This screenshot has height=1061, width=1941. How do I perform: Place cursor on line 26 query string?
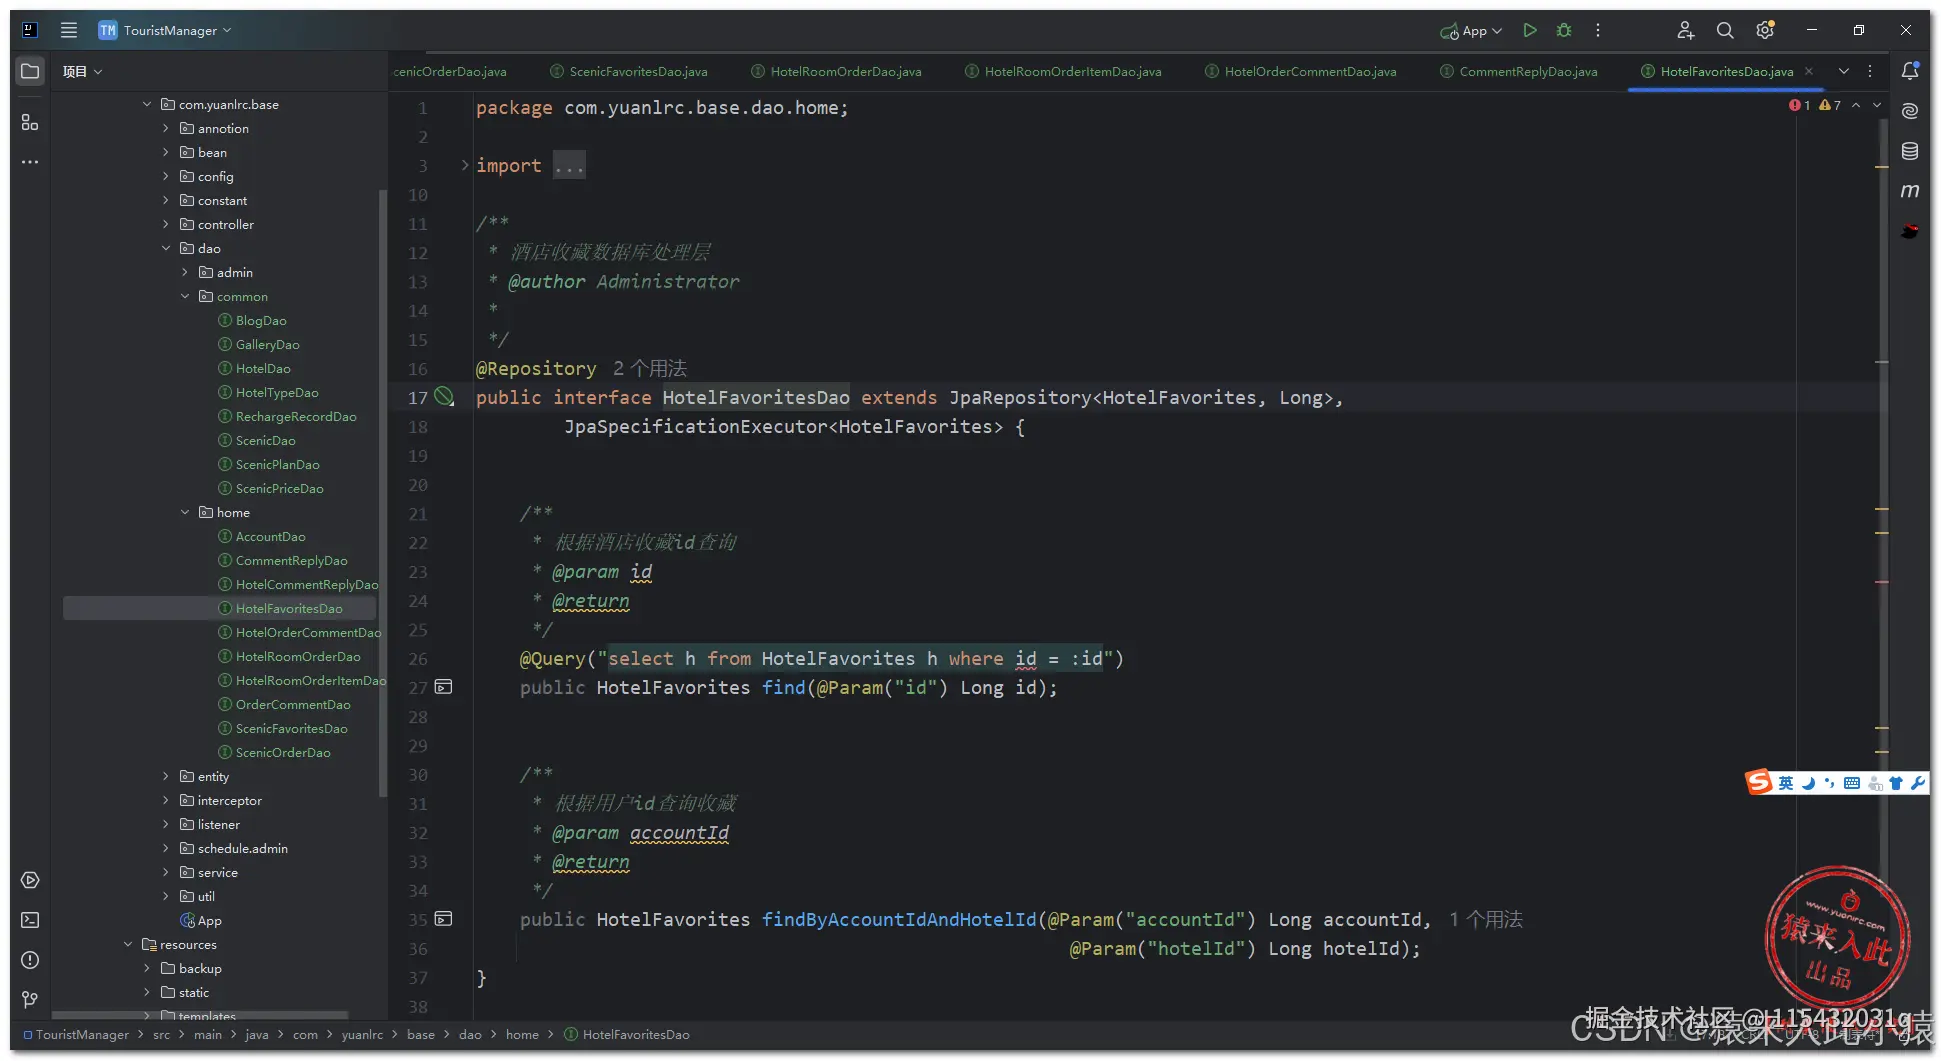(x=855, y=658)
